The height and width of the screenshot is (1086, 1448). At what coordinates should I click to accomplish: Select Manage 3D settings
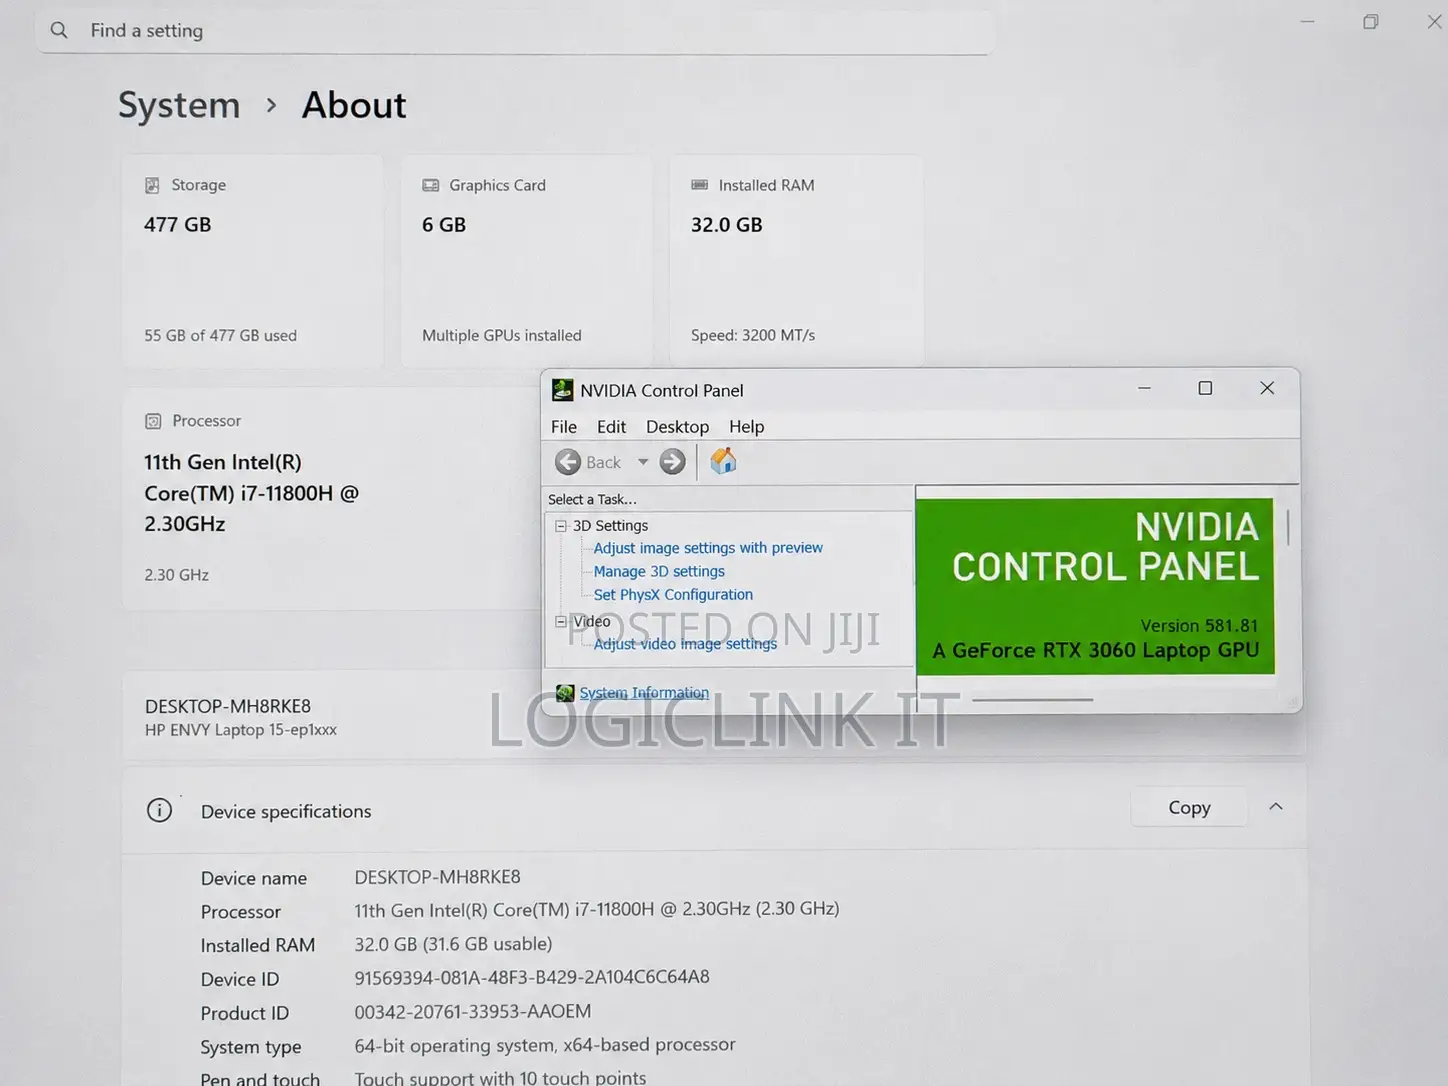point(659,571)
